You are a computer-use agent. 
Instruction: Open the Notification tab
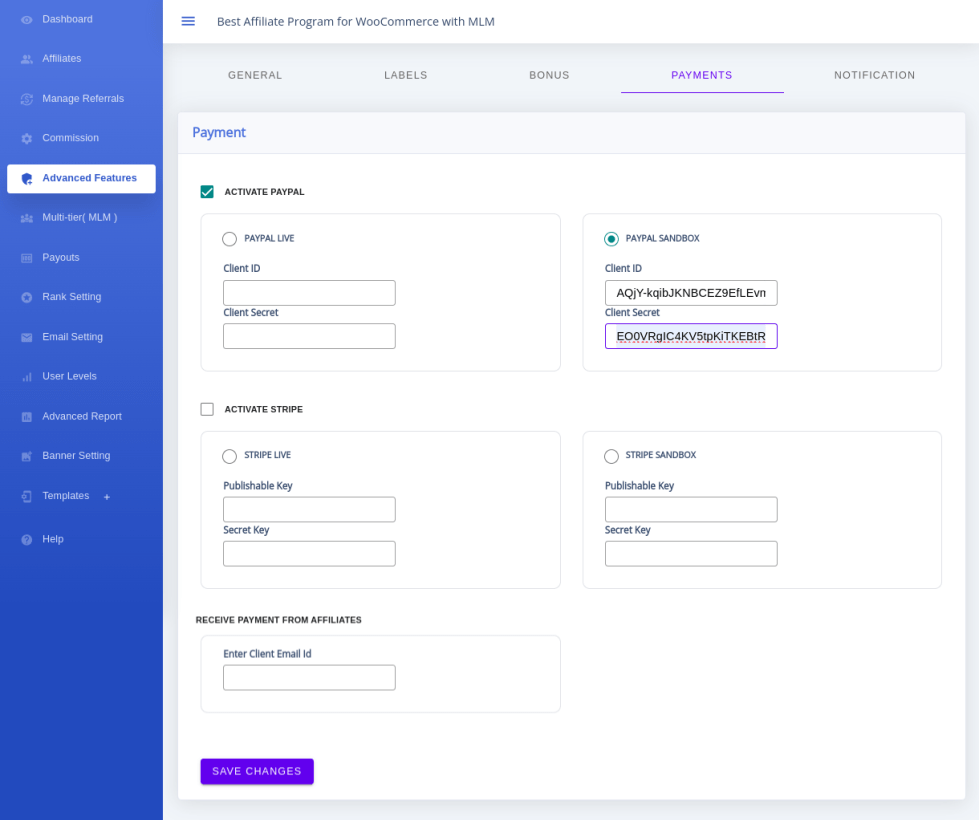[x=874, y=75]
